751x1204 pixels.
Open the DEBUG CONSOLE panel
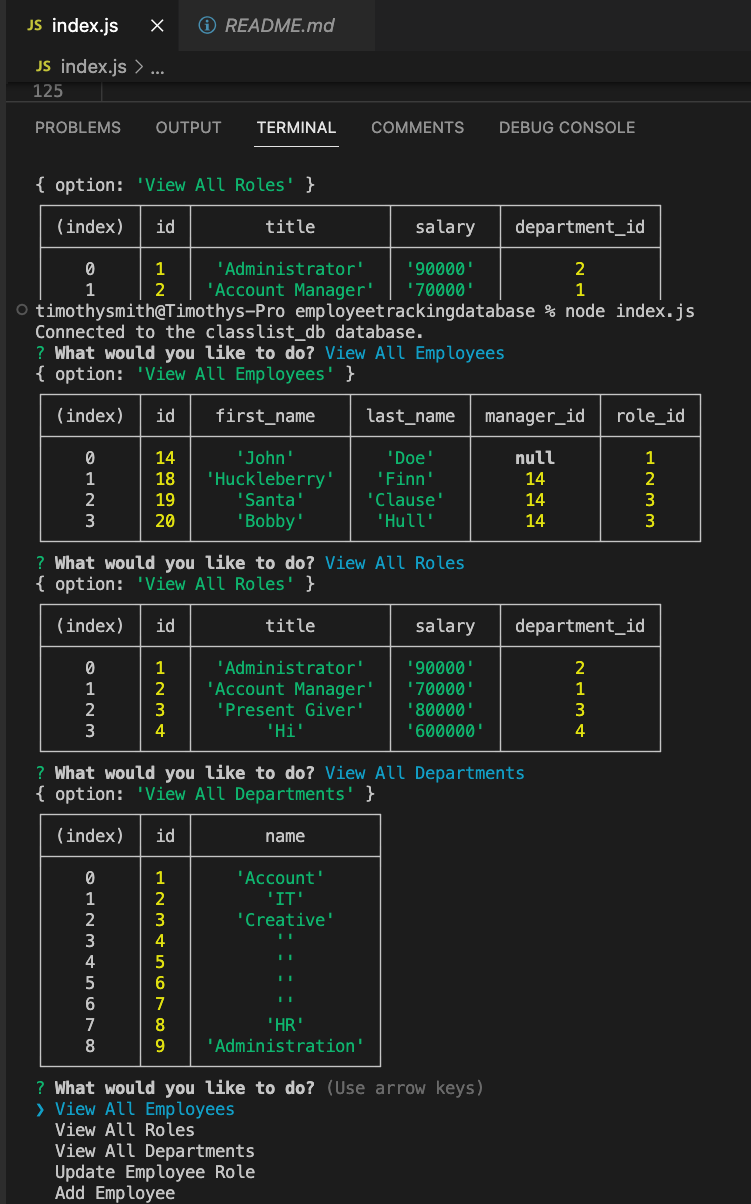566,127
